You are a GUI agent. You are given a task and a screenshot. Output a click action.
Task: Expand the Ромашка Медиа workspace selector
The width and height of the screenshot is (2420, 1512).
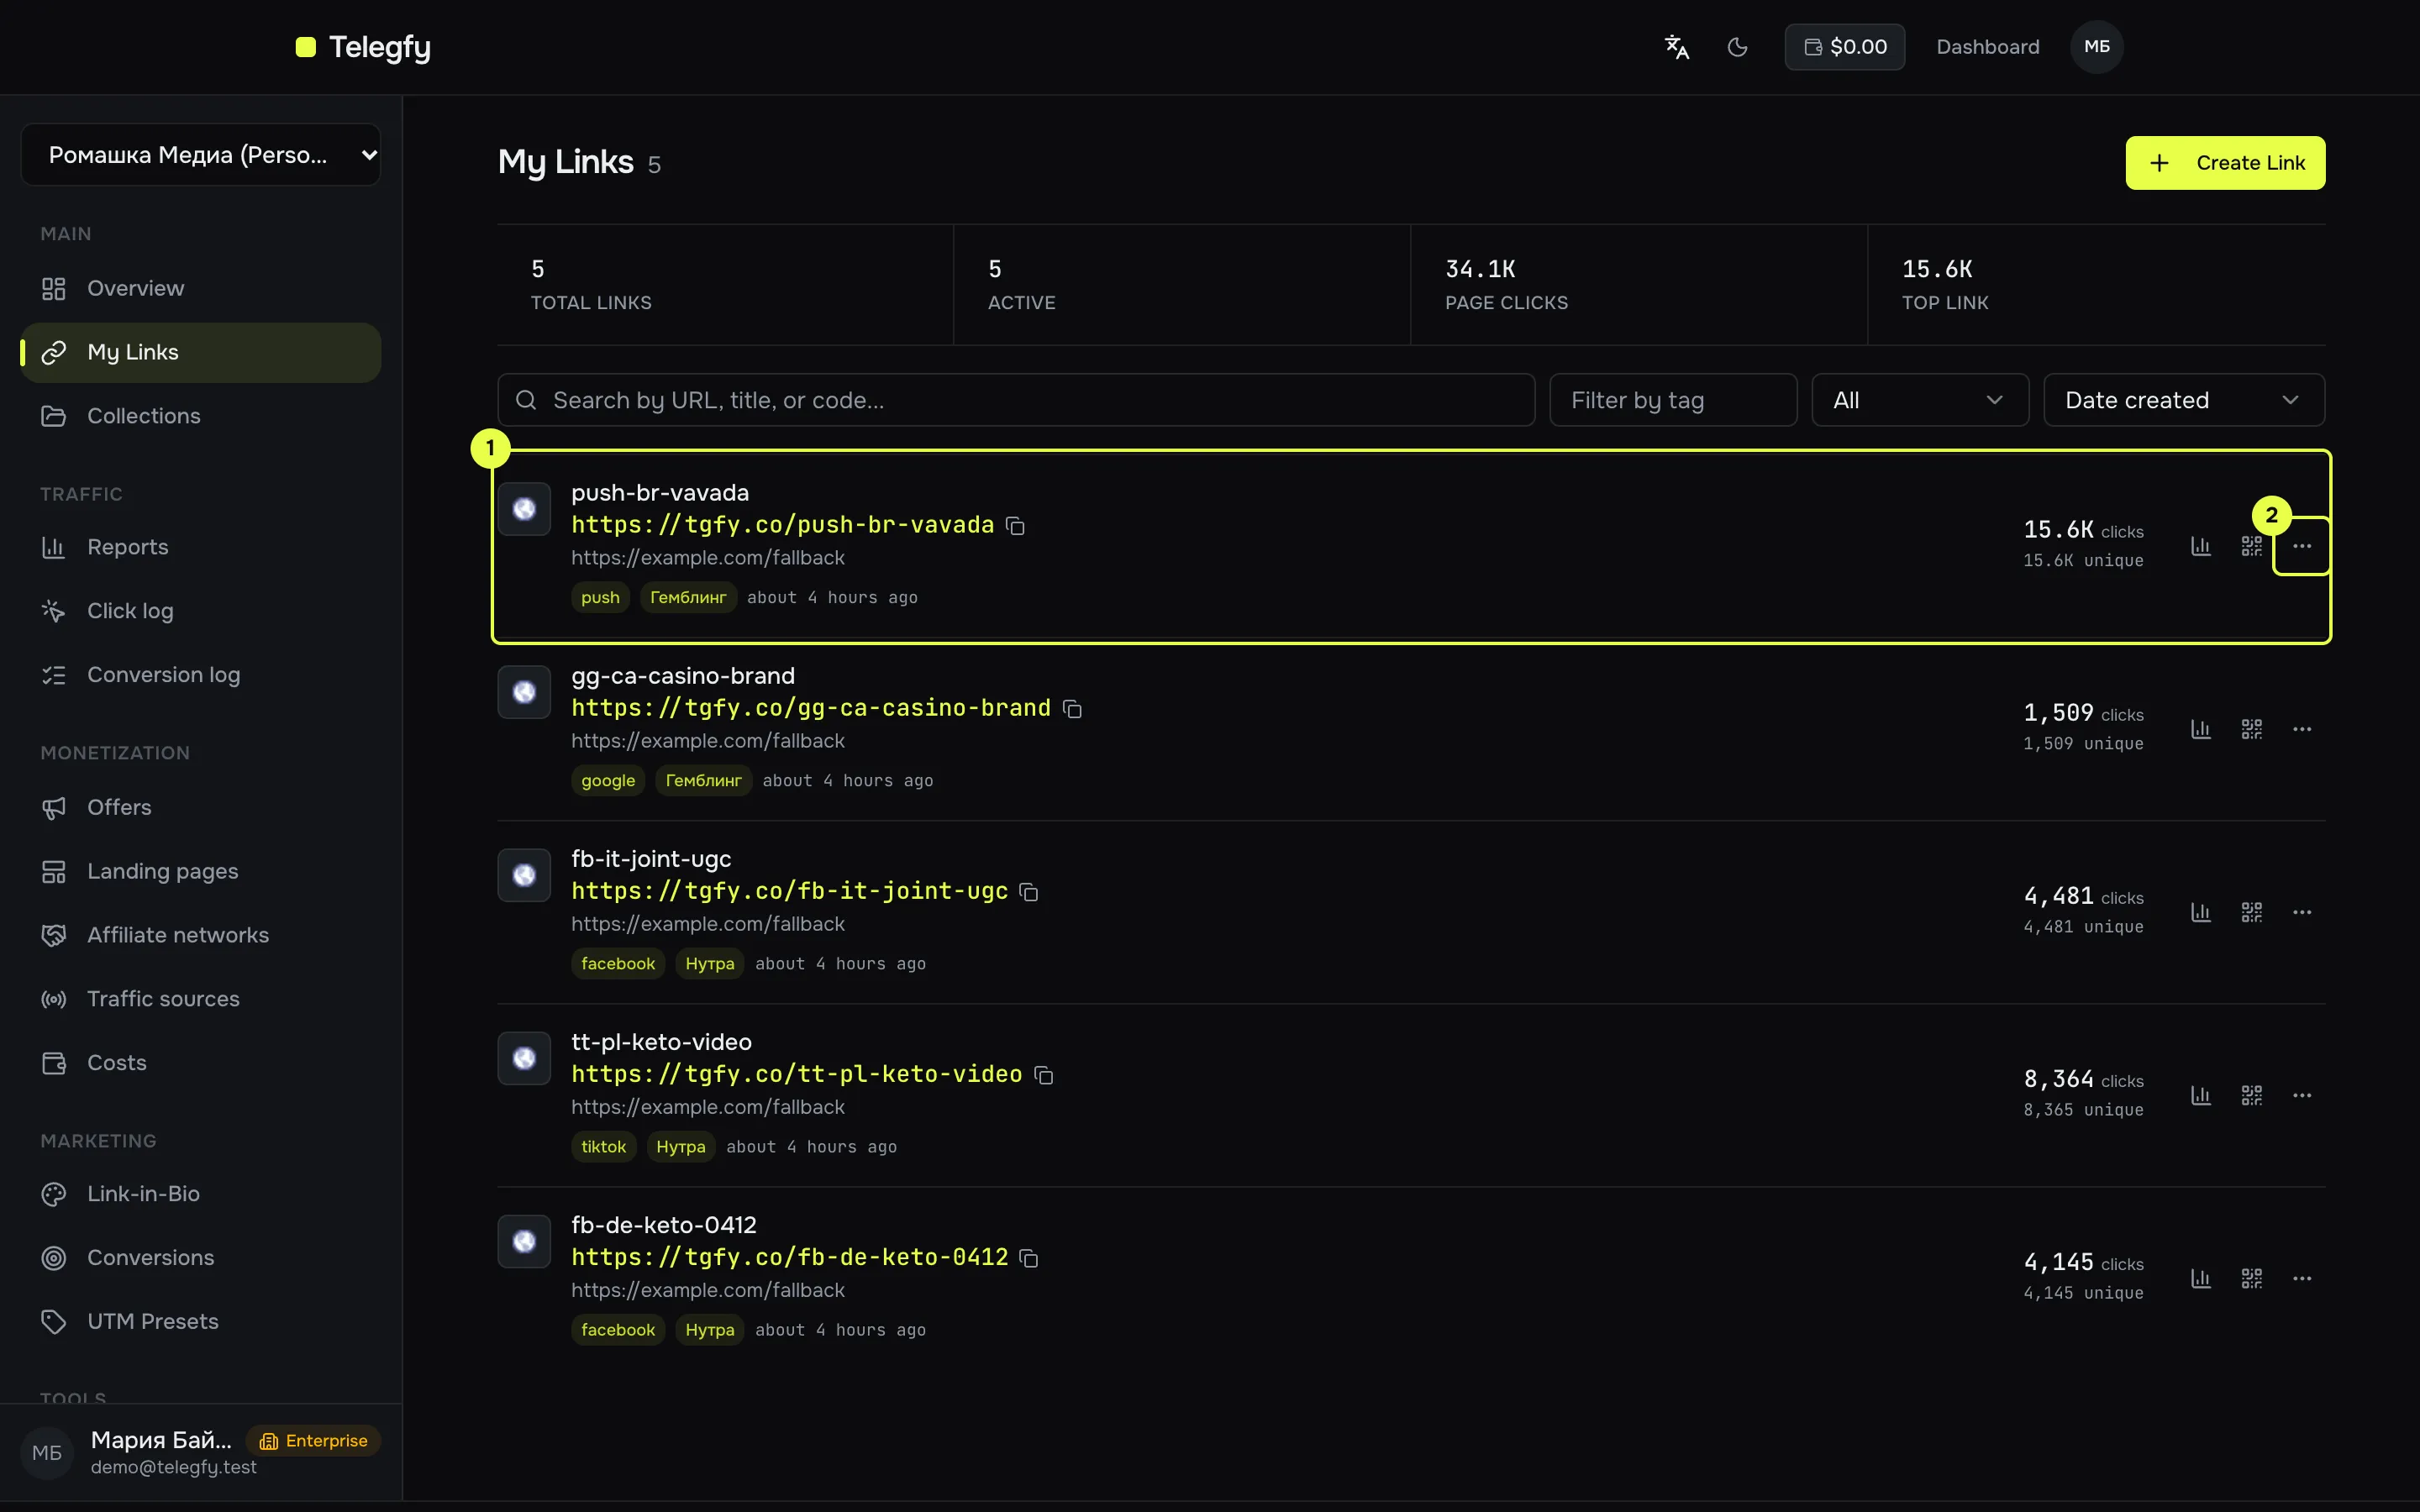tap(201, 155)
